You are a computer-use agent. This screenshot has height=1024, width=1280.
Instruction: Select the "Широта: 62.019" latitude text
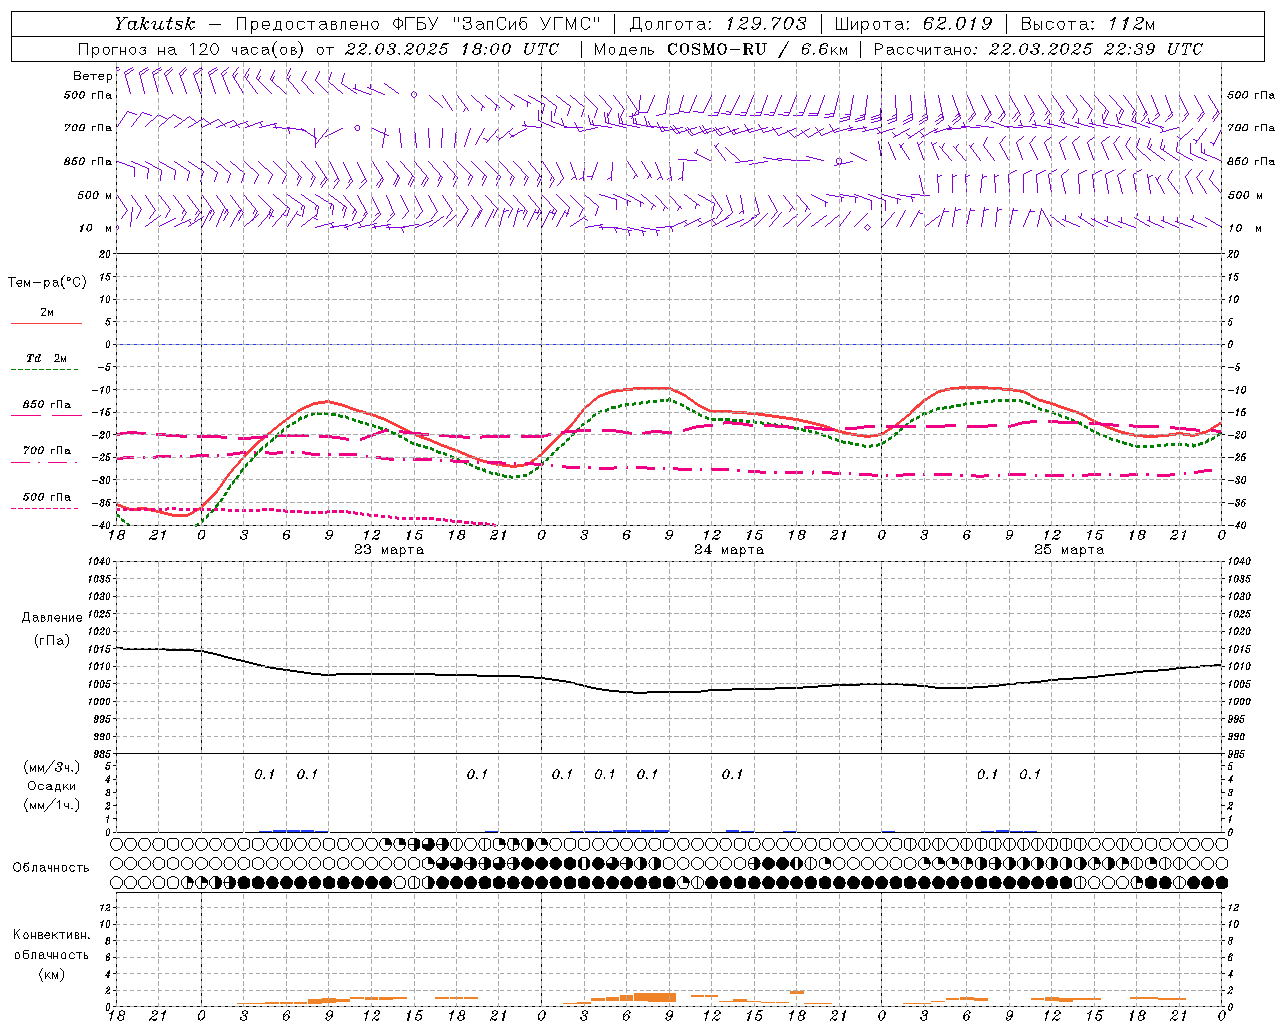pyautogui.click(x=914, y=24)
